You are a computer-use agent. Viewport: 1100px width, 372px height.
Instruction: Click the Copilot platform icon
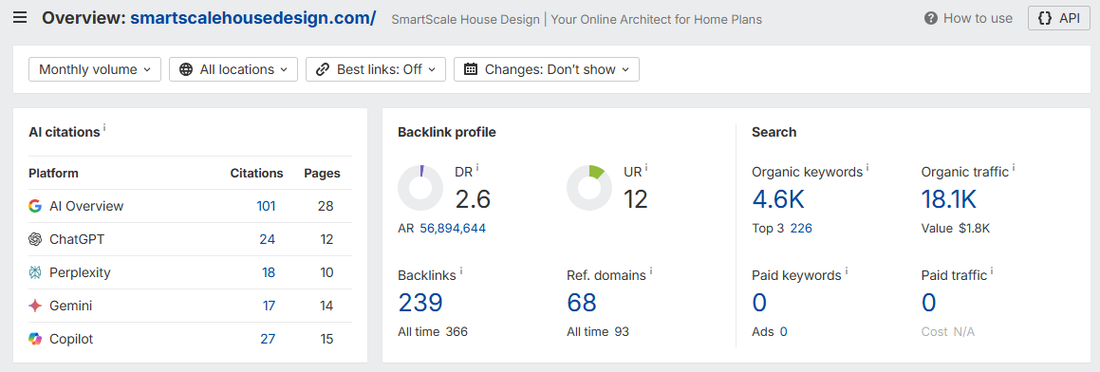coord(35,339)
